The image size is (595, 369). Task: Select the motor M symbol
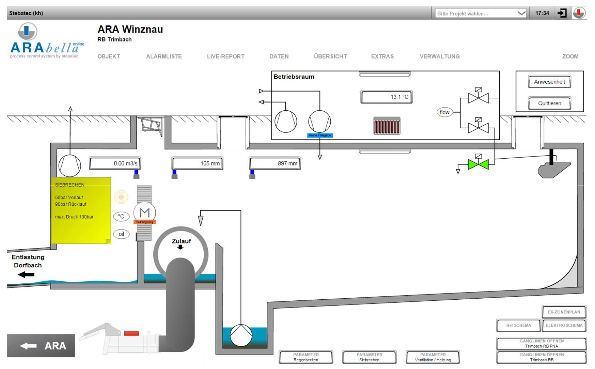tap(145, 213)
